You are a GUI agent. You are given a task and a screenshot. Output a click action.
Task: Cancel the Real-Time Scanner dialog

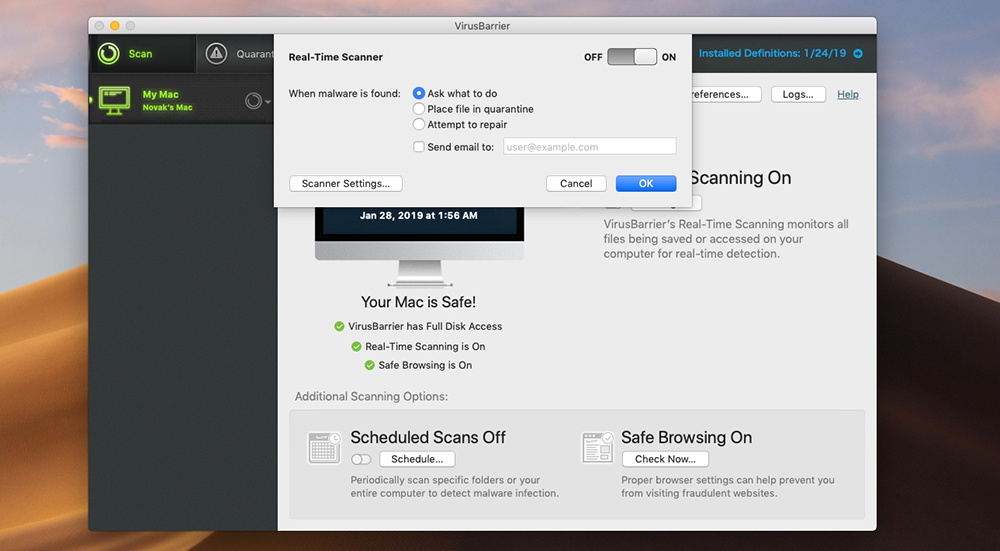[x=576, y=184]
